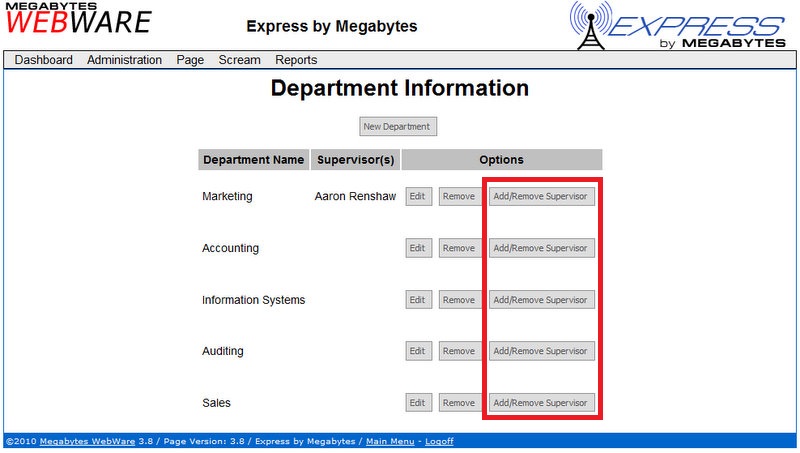Viewport: 800px width, 453px height.
Task: Add/Remove Supervisor for Accounting department
Action: 541,248
